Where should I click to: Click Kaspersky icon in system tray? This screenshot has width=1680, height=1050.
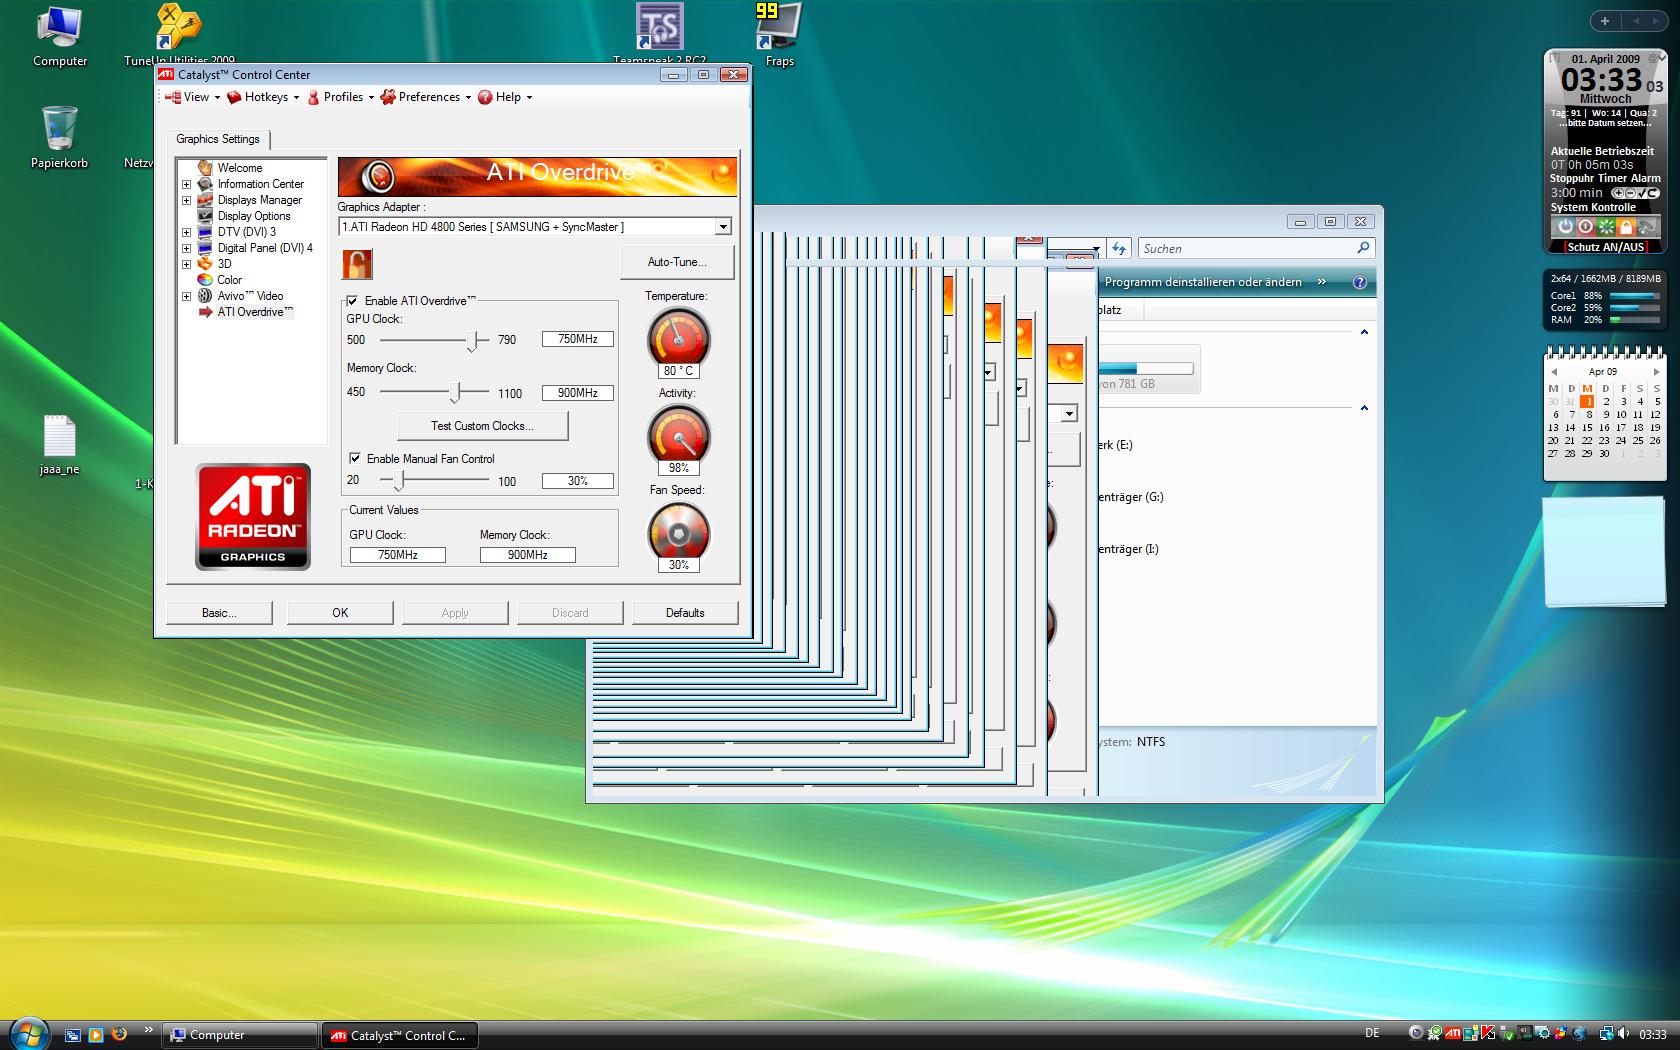(x=1488, y=1034)
